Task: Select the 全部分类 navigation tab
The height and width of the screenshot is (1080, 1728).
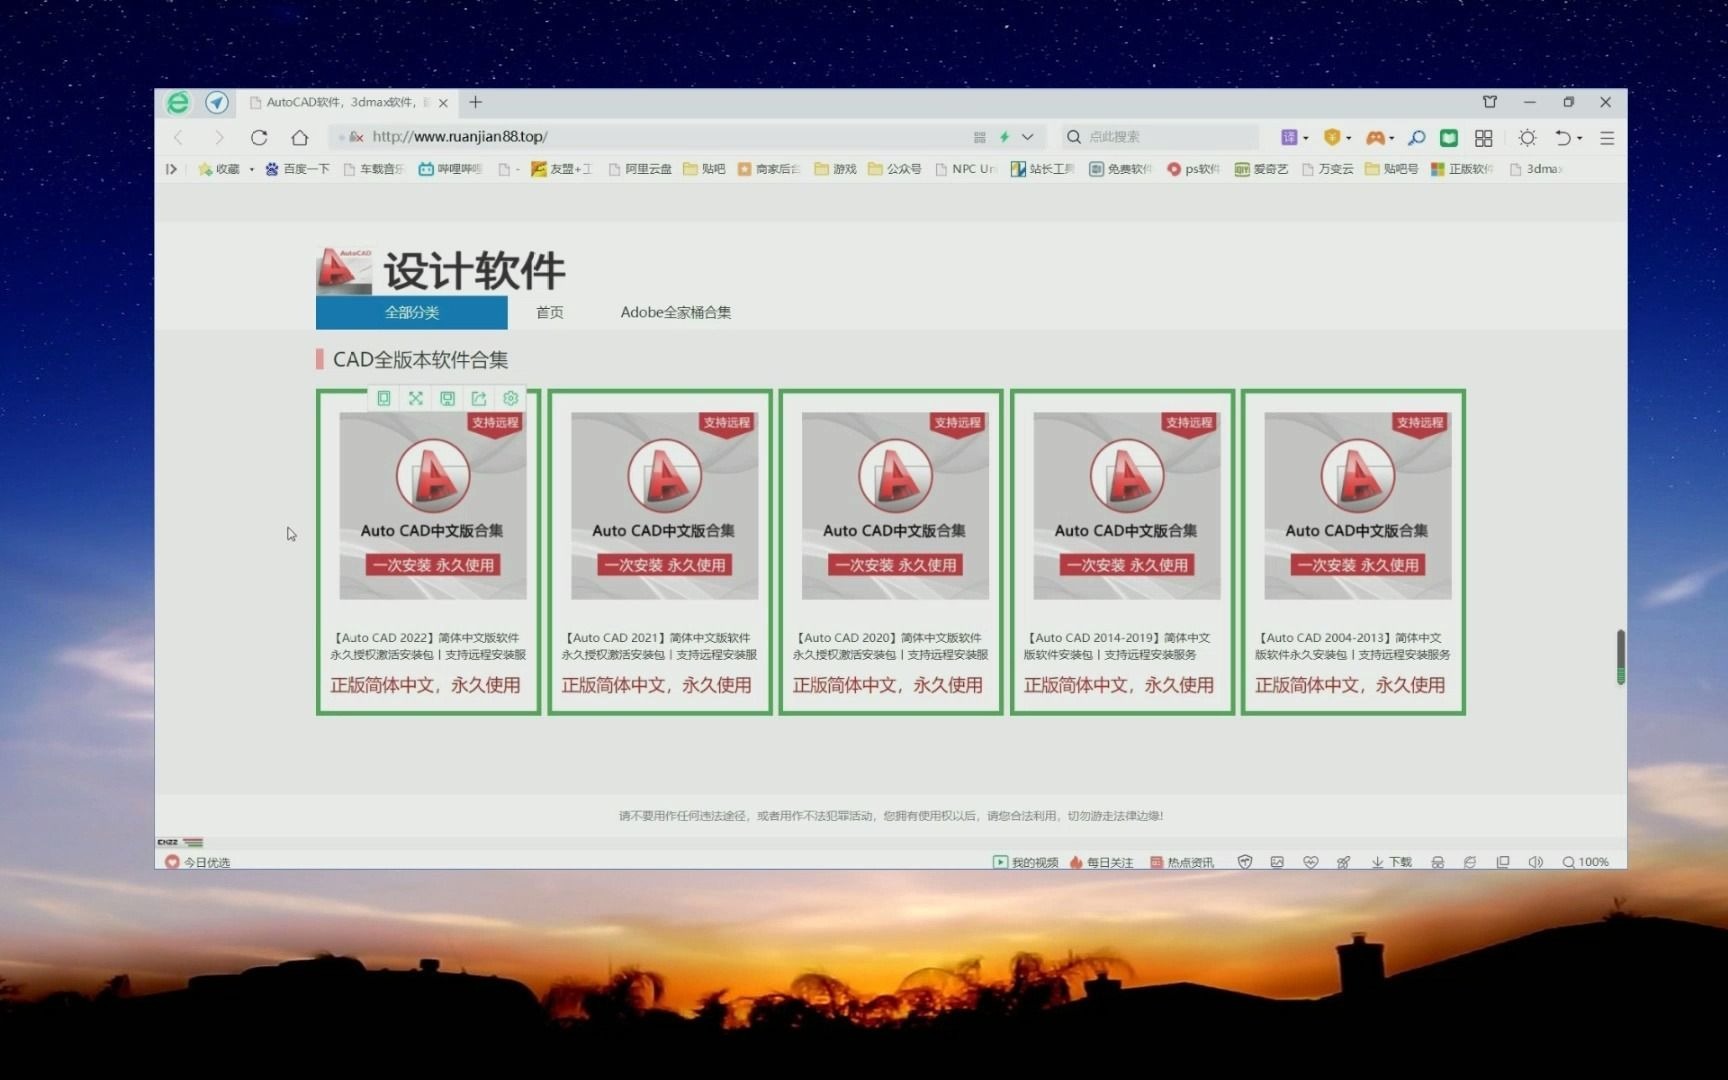Action: (x=412, y=312)
